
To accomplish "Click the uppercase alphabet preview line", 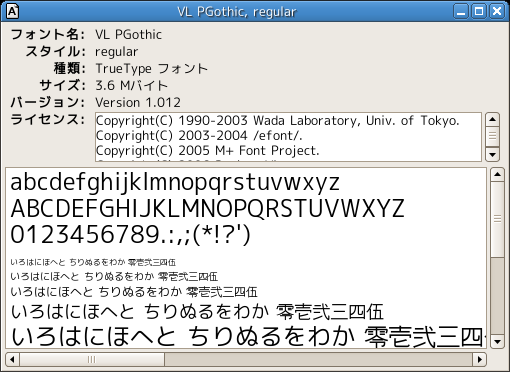I will tap(207, 208).
